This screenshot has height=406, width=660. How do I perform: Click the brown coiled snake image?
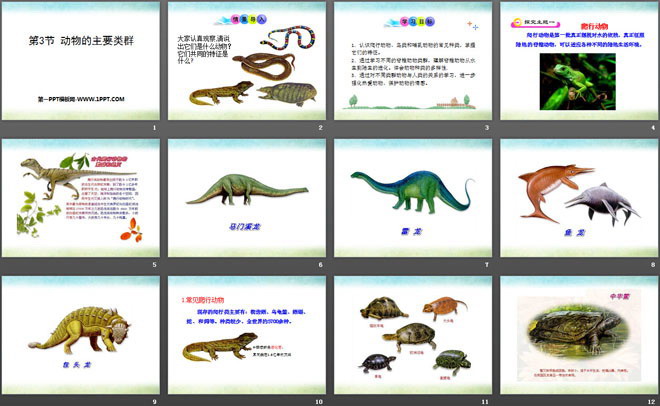263,66
